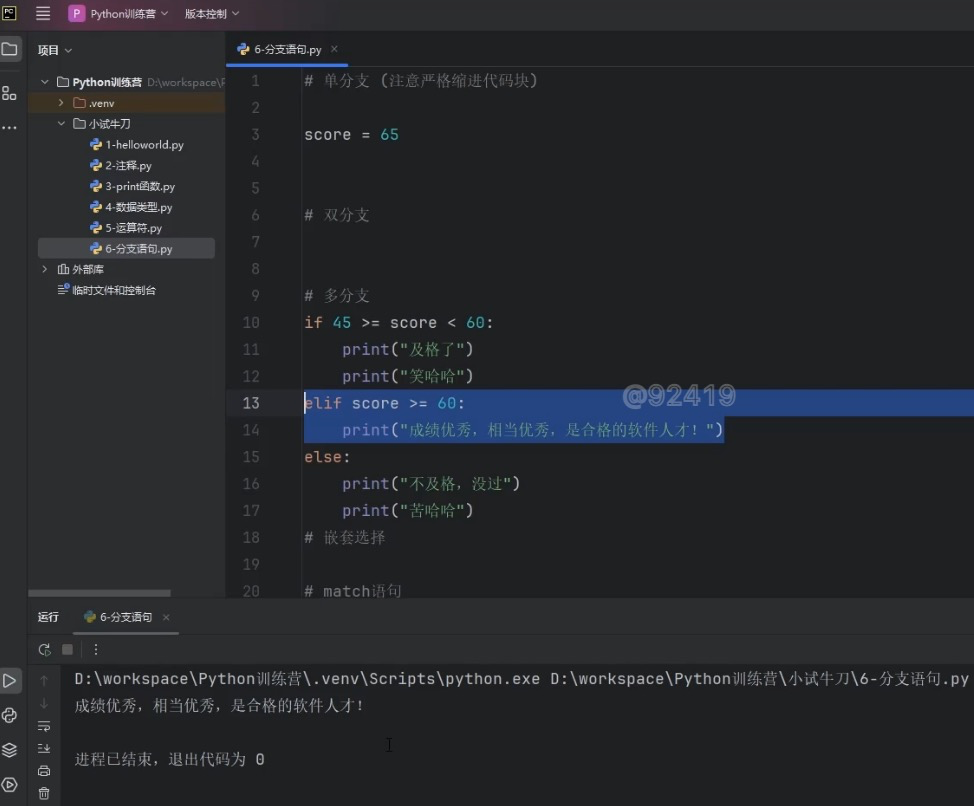The height and width of the screenshot is (806, 974).
Task: Click the '# 双分支' comment line
Action: [x=337, y=215]
